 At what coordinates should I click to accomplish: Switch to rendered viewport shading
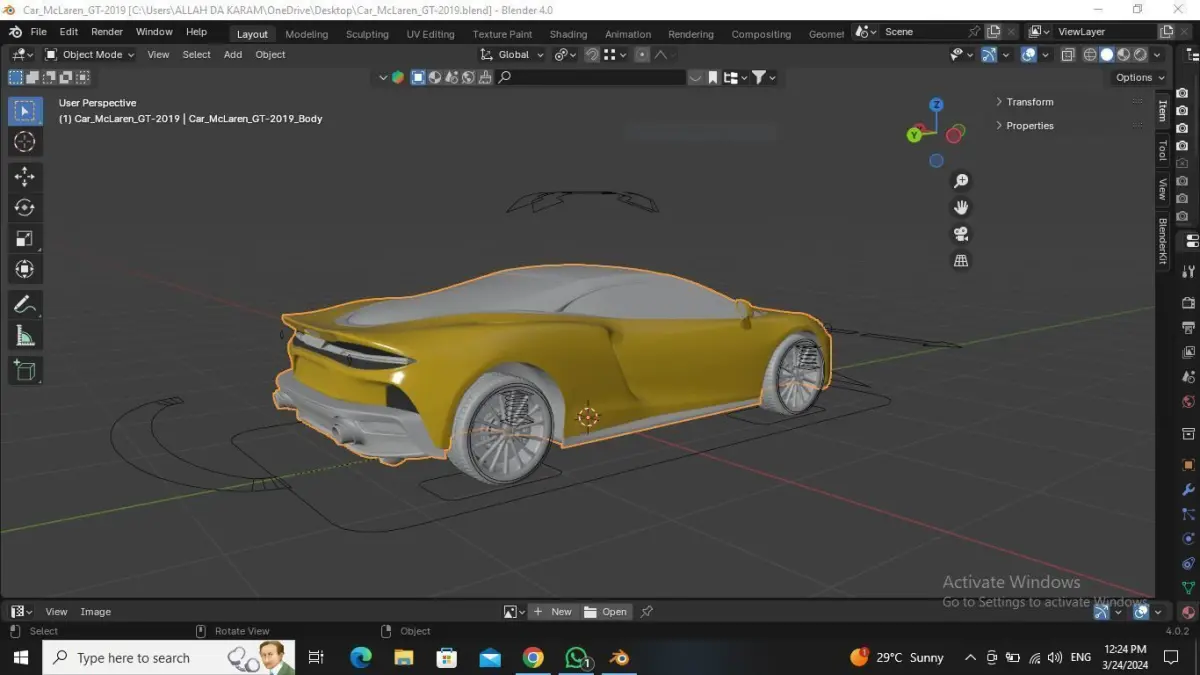click(x=1140, y=55)
